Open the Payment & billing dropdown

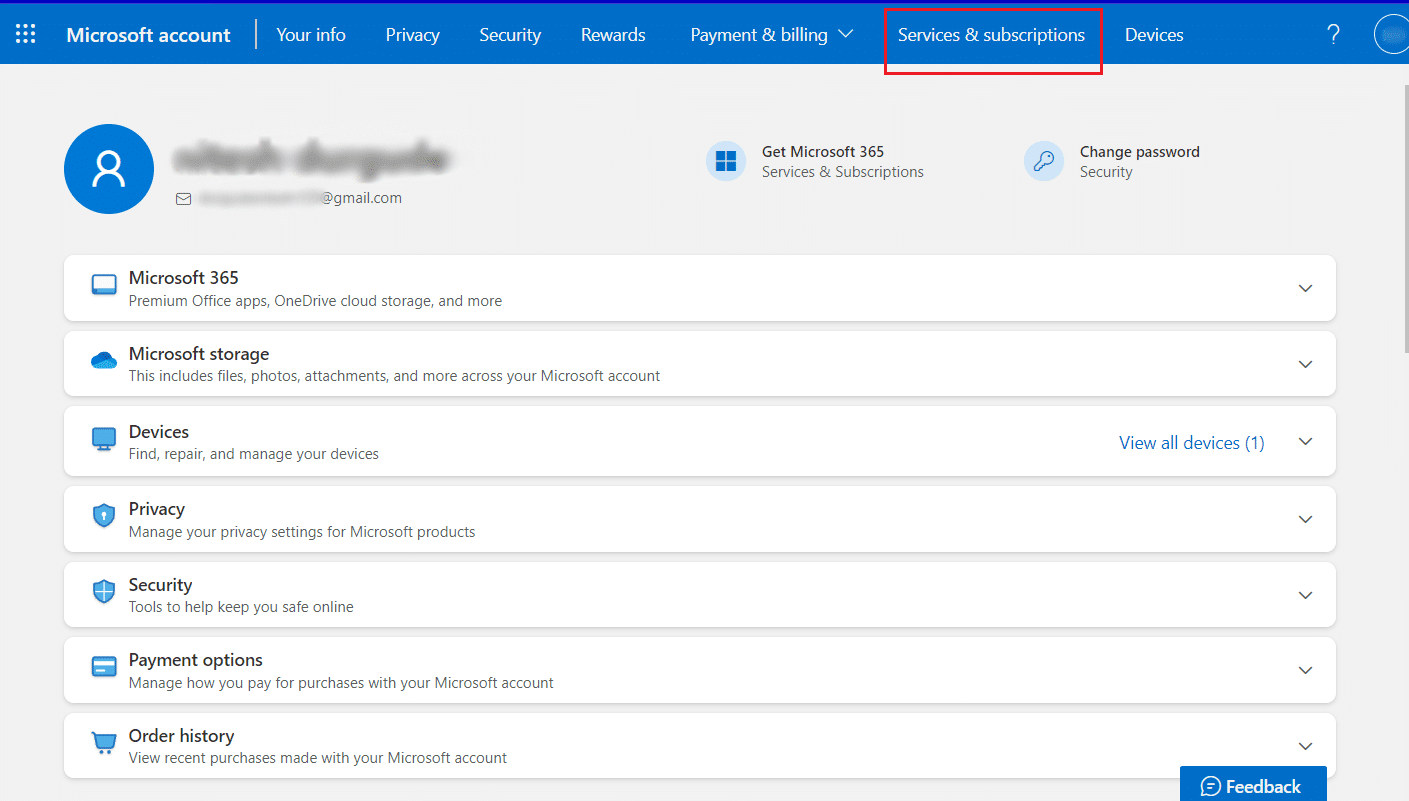pos(771,34)
